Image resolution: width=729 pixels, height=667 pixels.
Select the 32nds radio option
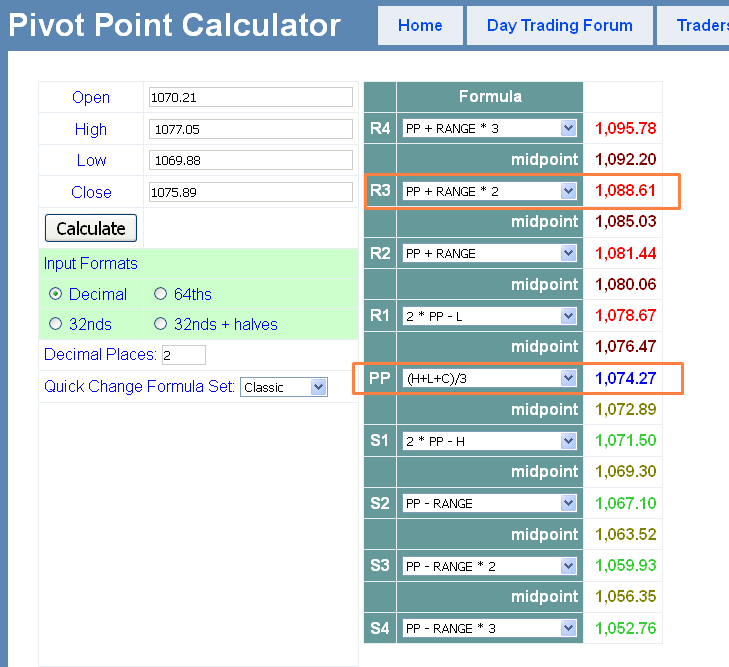56,324
